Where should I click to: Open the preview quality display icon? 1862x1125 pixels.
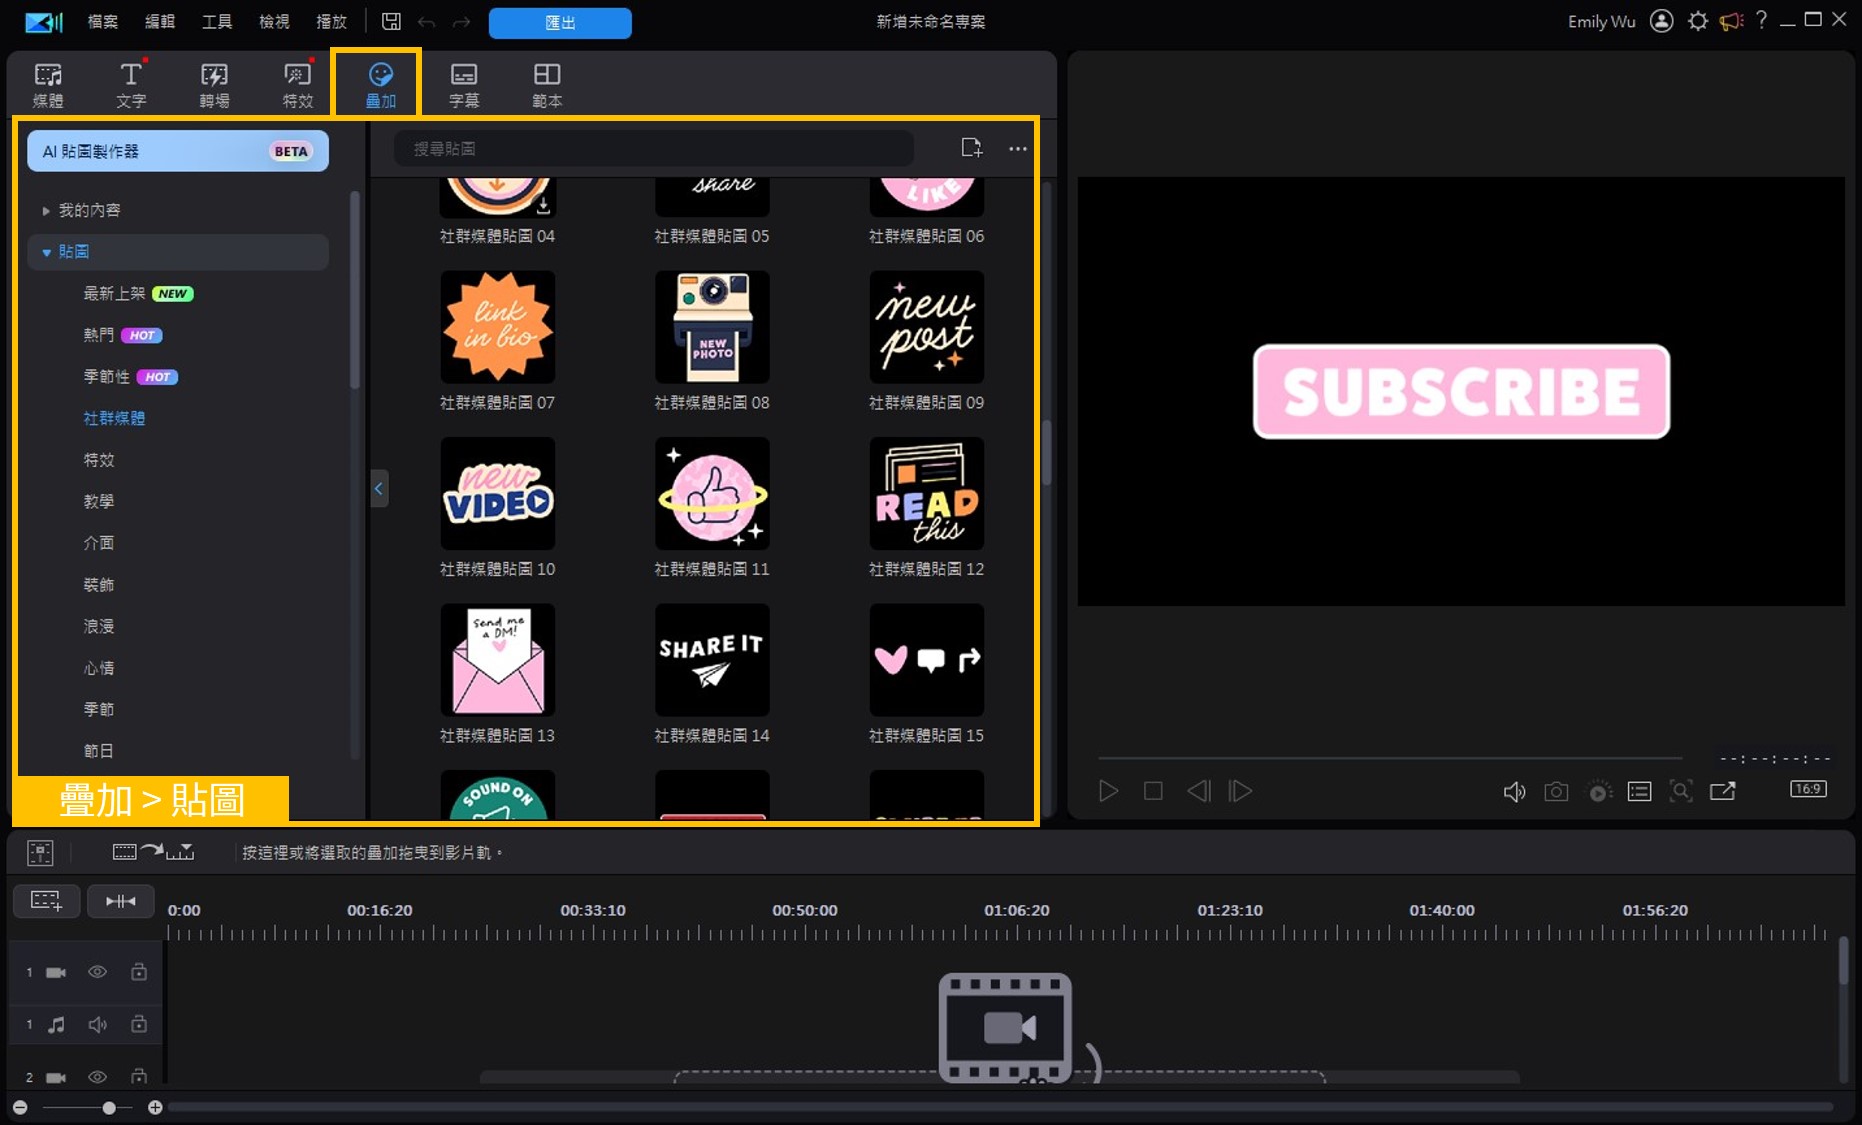[x=1639, y=792]
